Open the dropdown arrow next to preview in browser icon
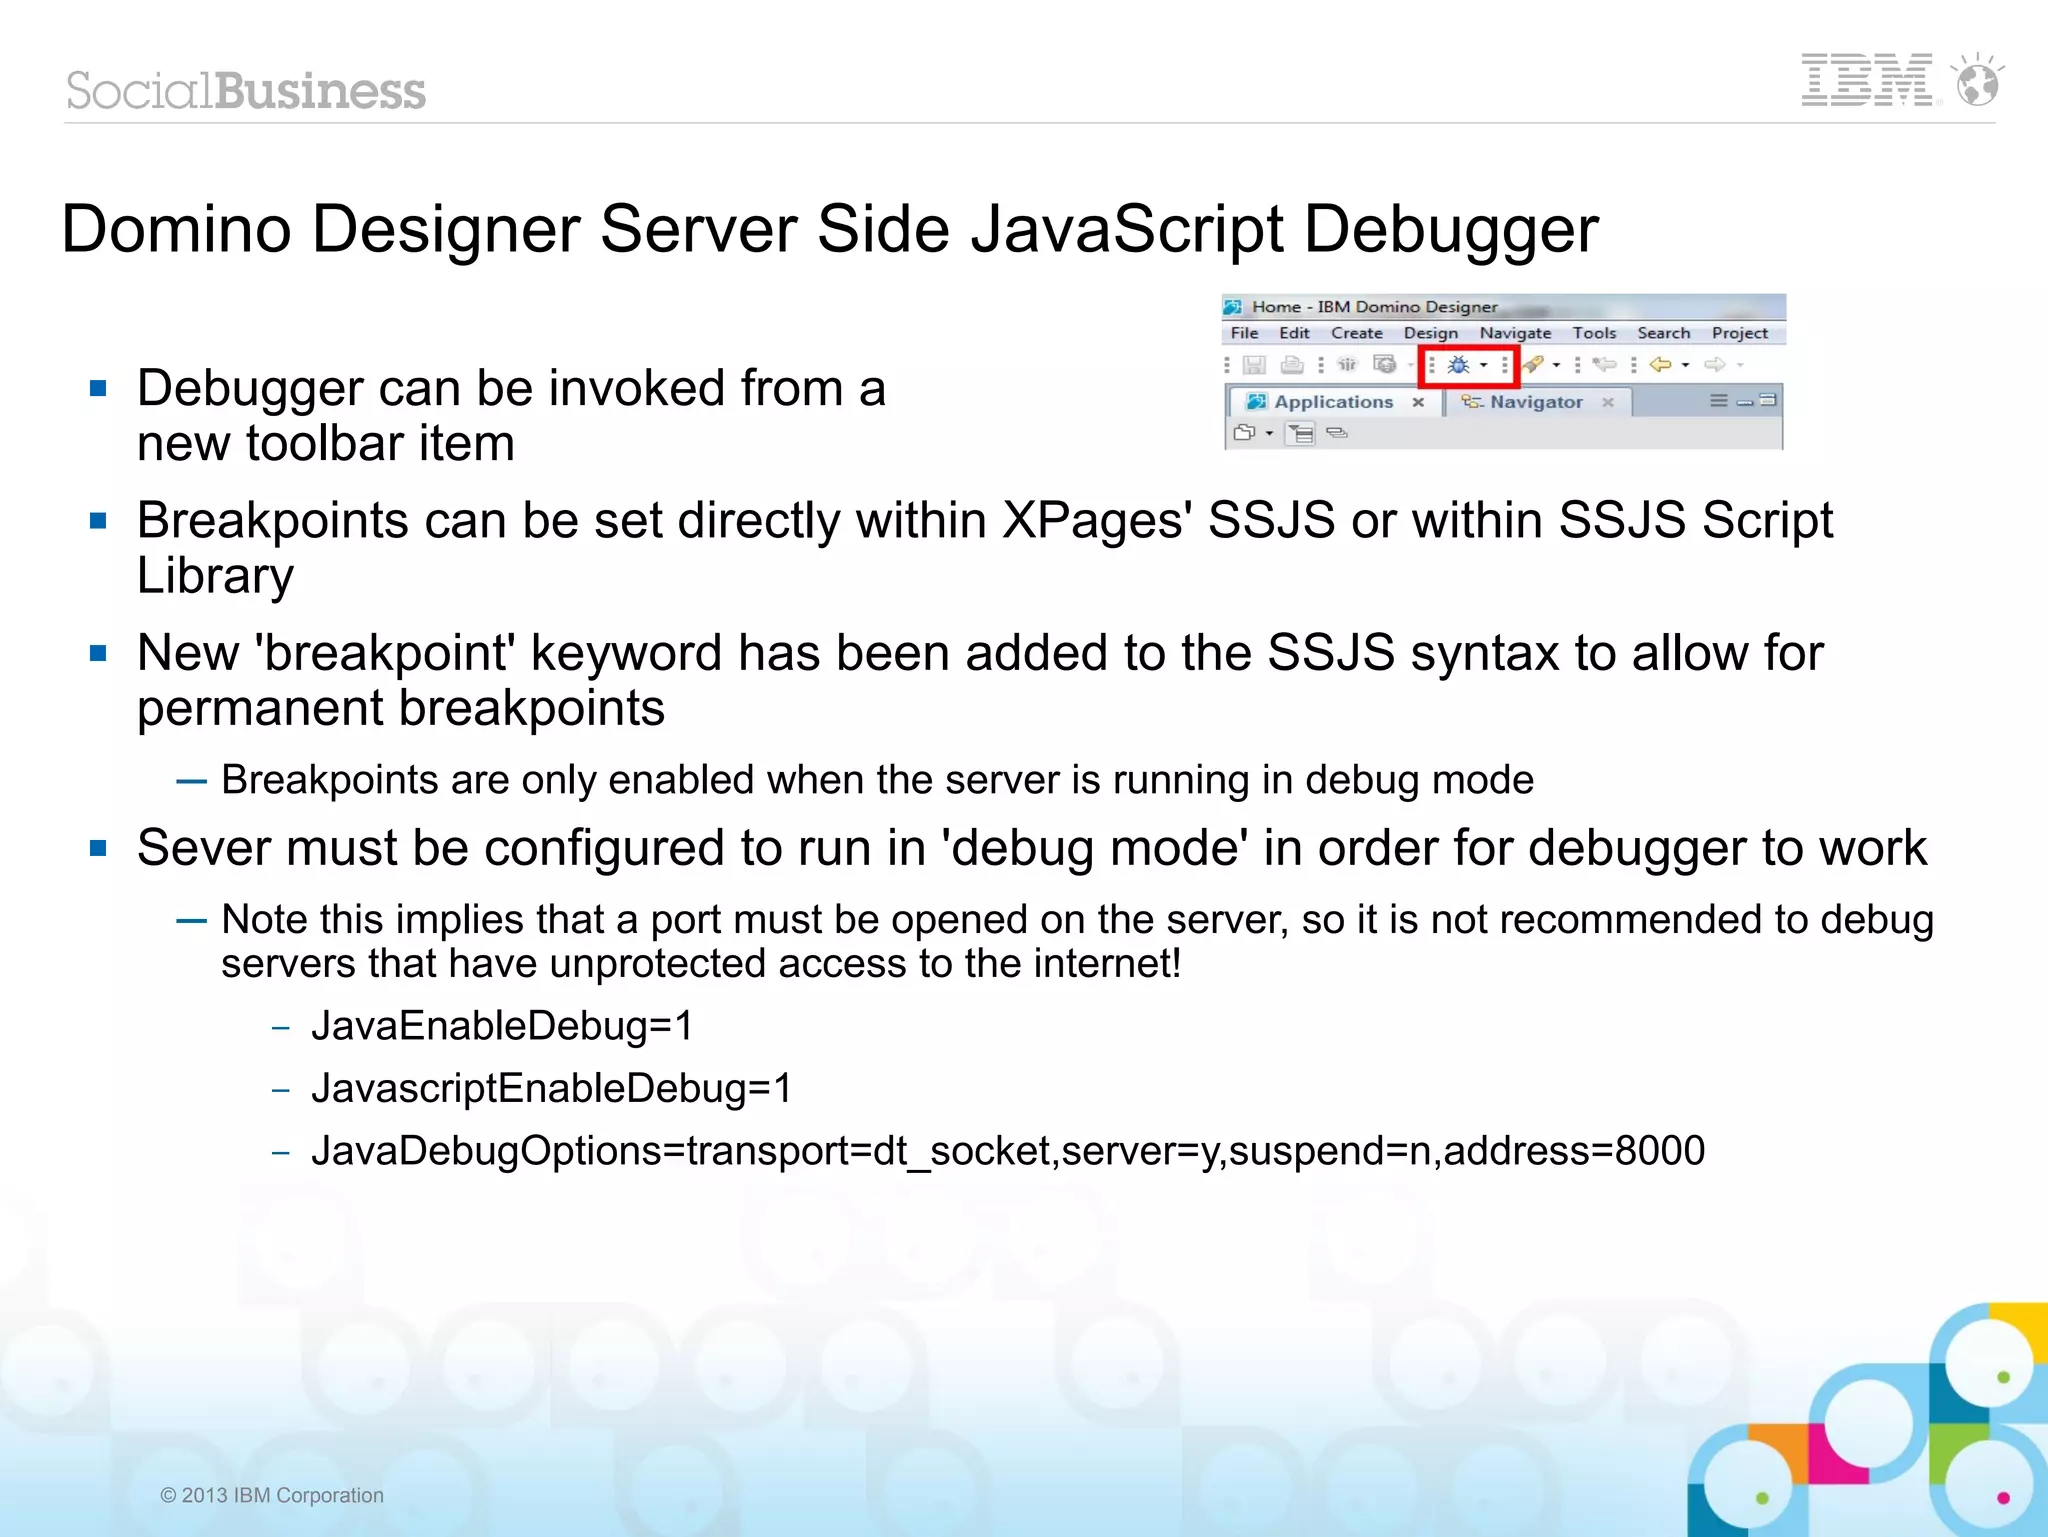The height and width of the screenshot is (1537, 2048). pyautogui.click(x=1411, y=365)
